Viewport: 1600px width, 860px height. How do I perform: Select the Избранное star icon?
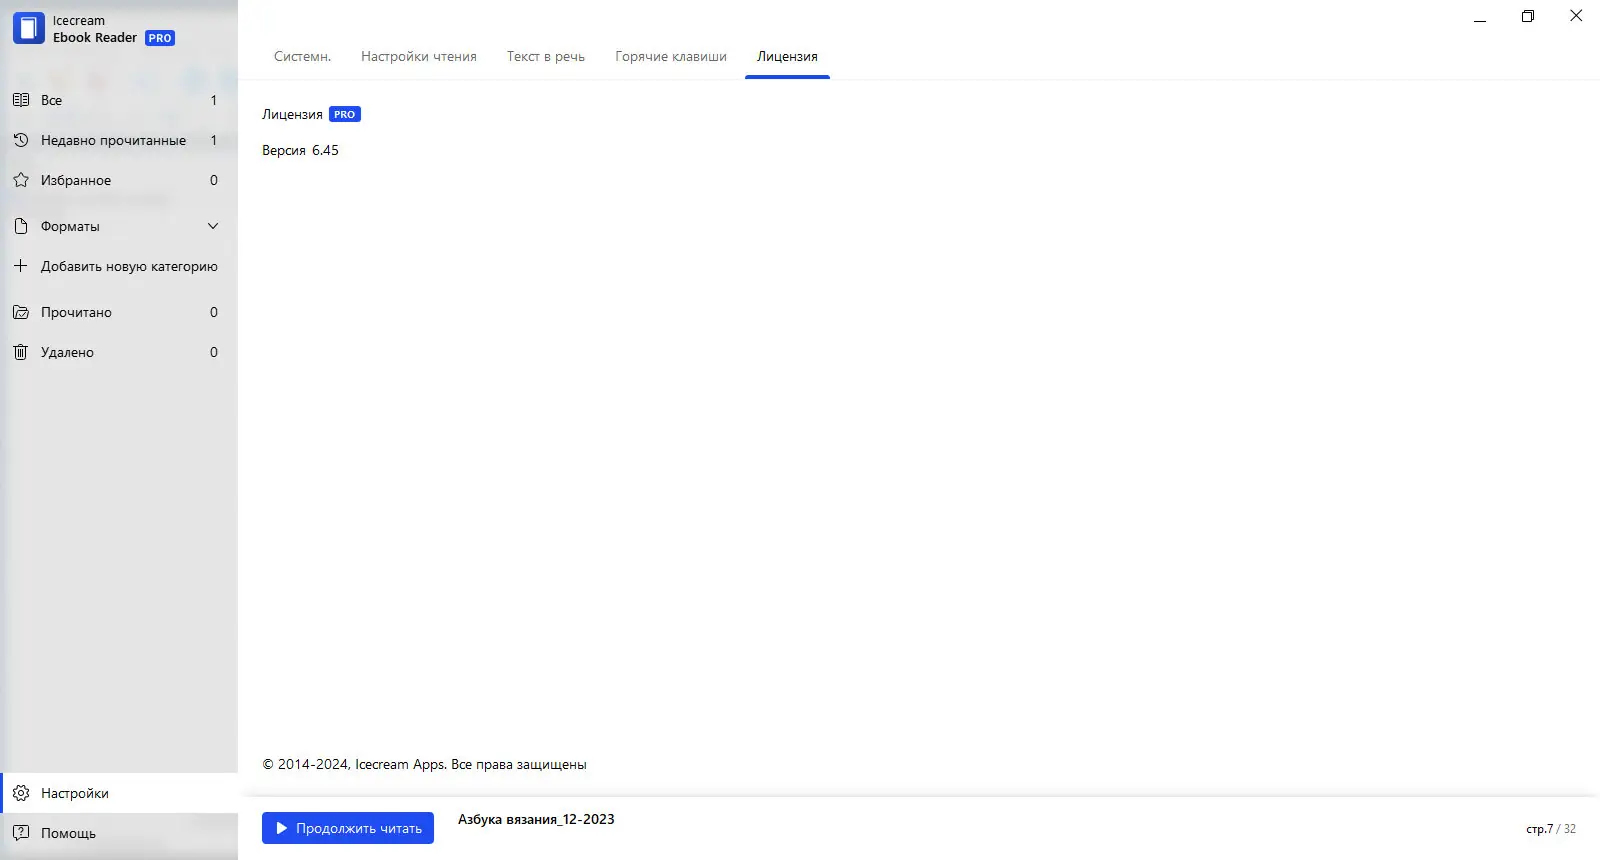(x=21, y=180)
